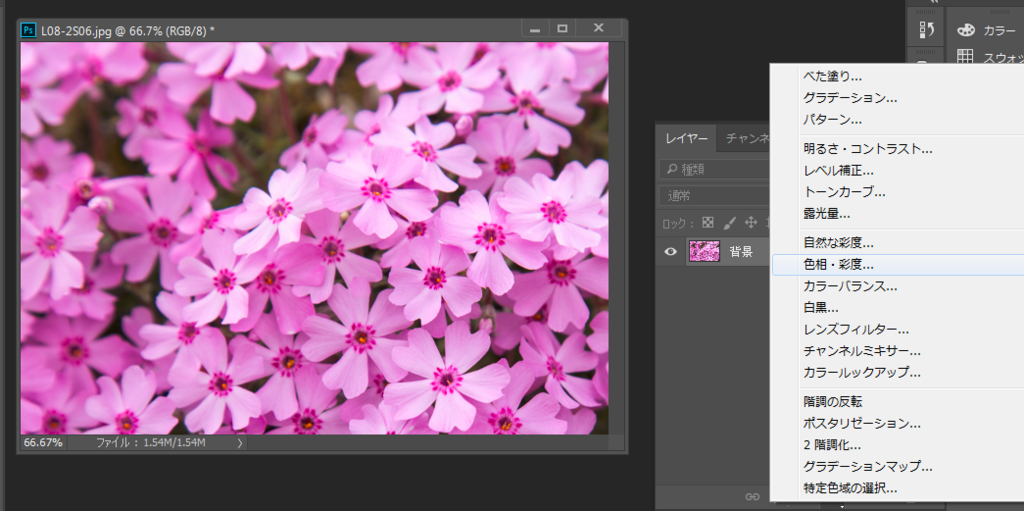
Task: Click the lock image pixels brush icon
Action: (730, 223)
